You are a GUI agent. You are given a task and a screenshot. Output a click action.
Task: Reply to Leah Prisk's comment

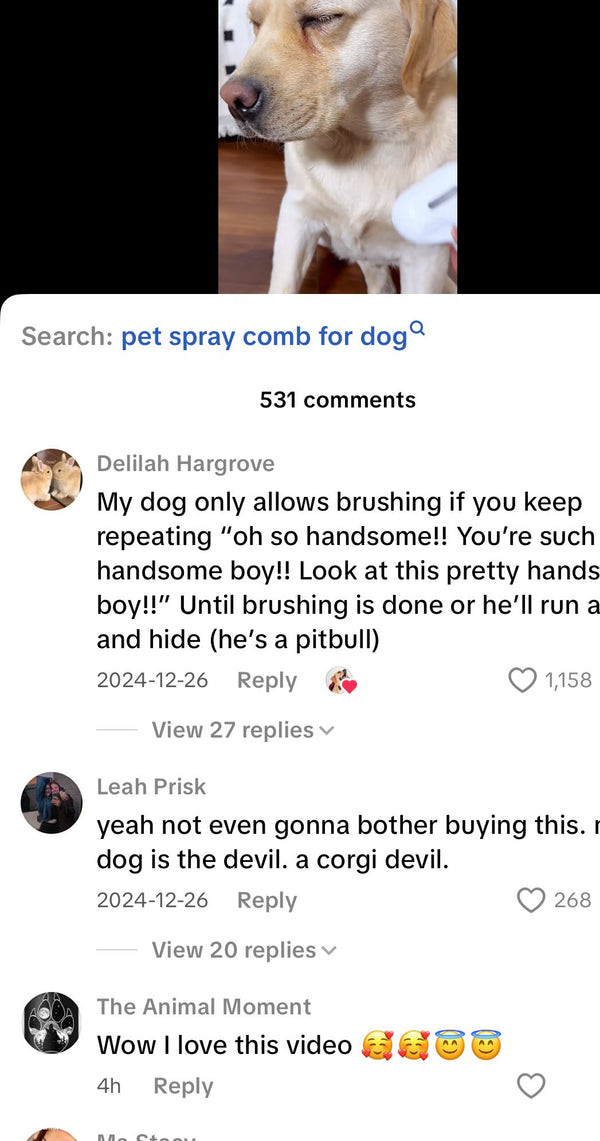pyautogui.click(x=267, y=900)
